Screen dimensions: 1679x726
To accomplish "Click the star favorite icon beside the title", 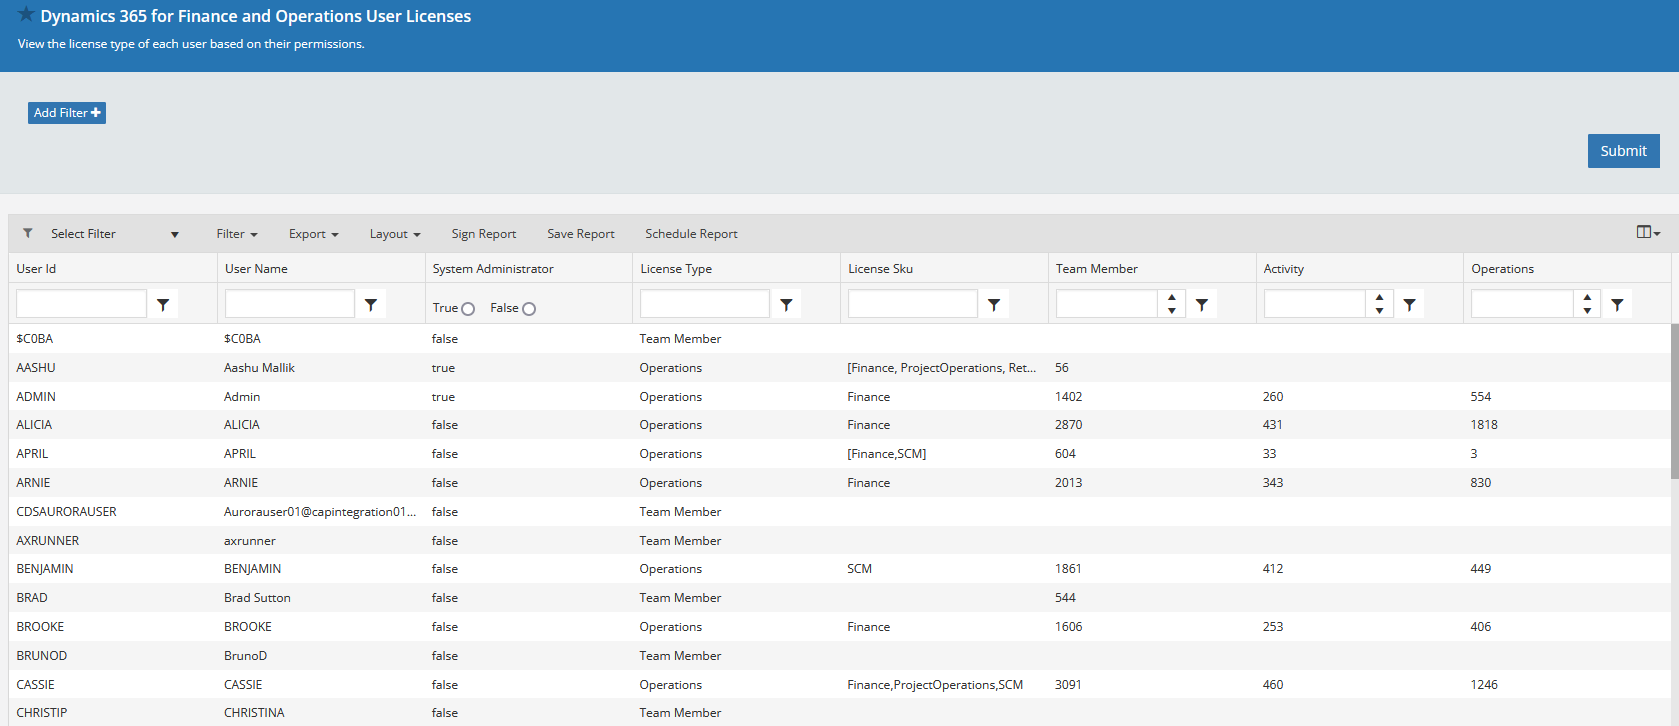I will point(26,14).
